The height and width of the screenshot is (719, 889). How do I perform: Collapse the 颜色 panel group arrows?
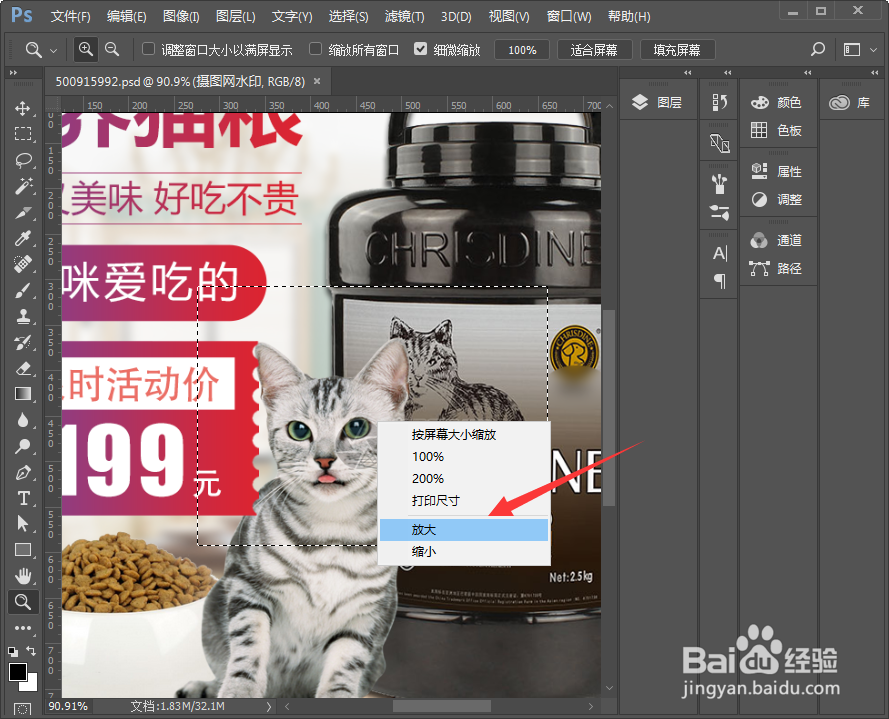[807, 72]
